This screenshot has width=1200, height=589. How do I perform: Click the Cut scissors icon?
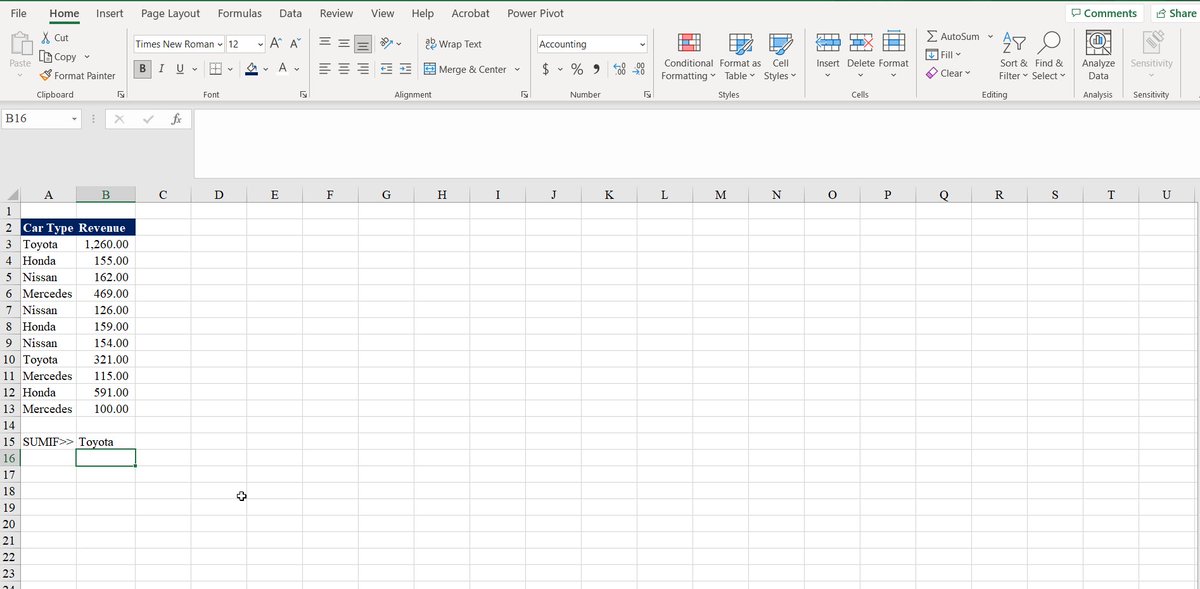click(46, 38)
